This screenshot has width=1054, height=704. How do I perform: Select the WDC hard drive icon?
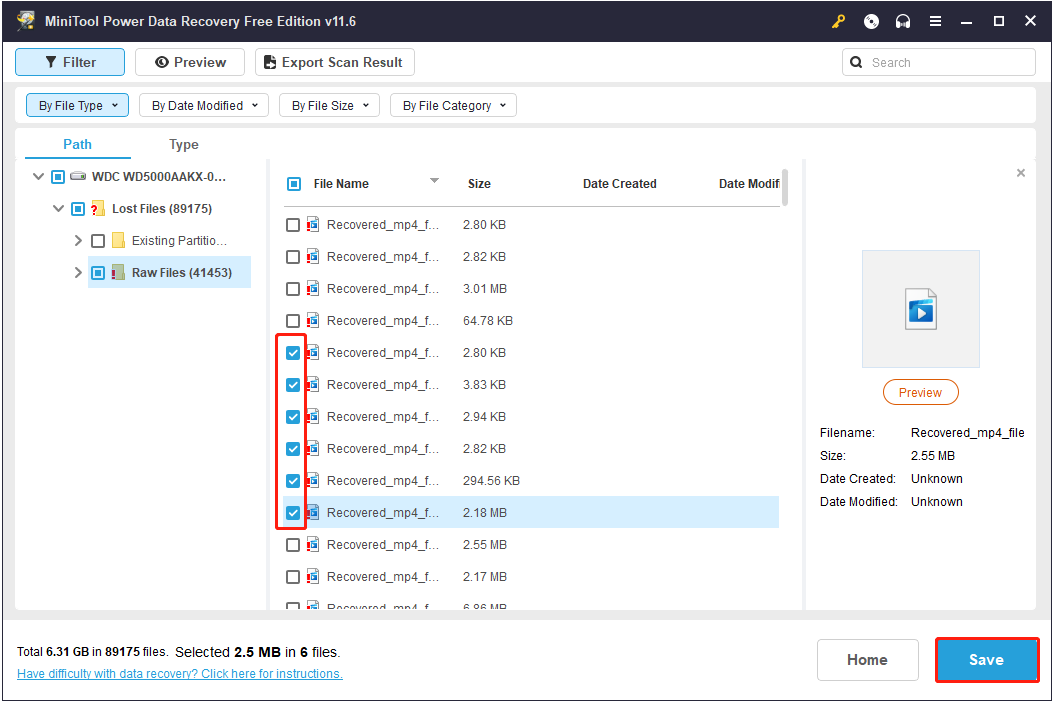coord(78,176)
